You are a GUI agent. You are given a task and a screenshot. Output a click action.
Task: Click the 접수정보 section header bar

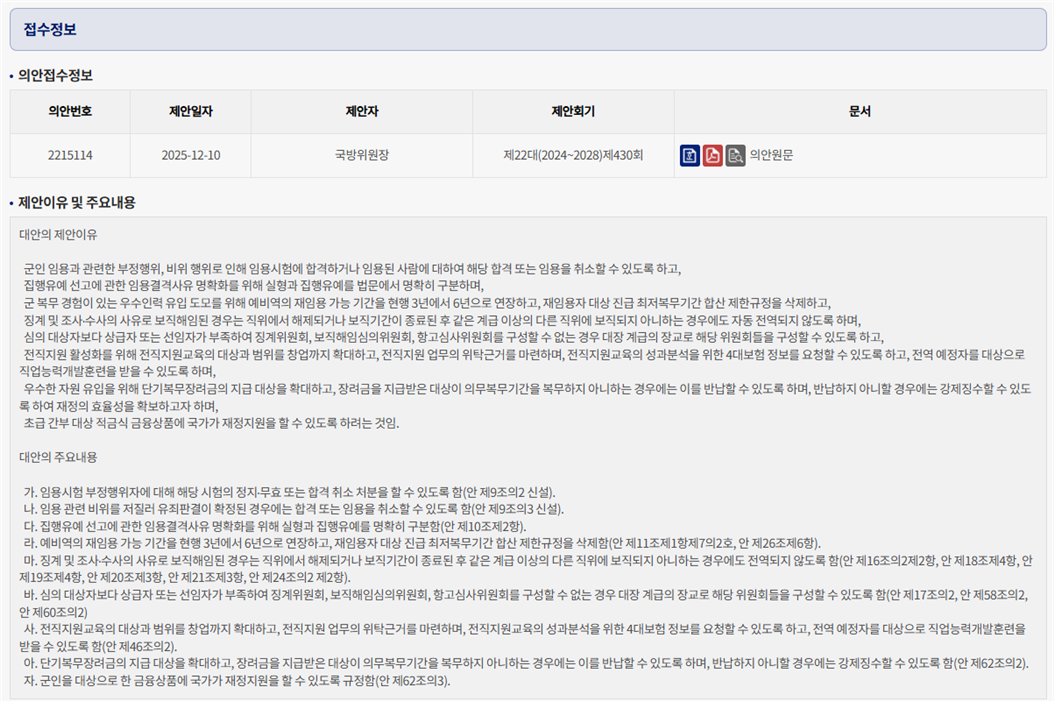click(x=527, y=28)
